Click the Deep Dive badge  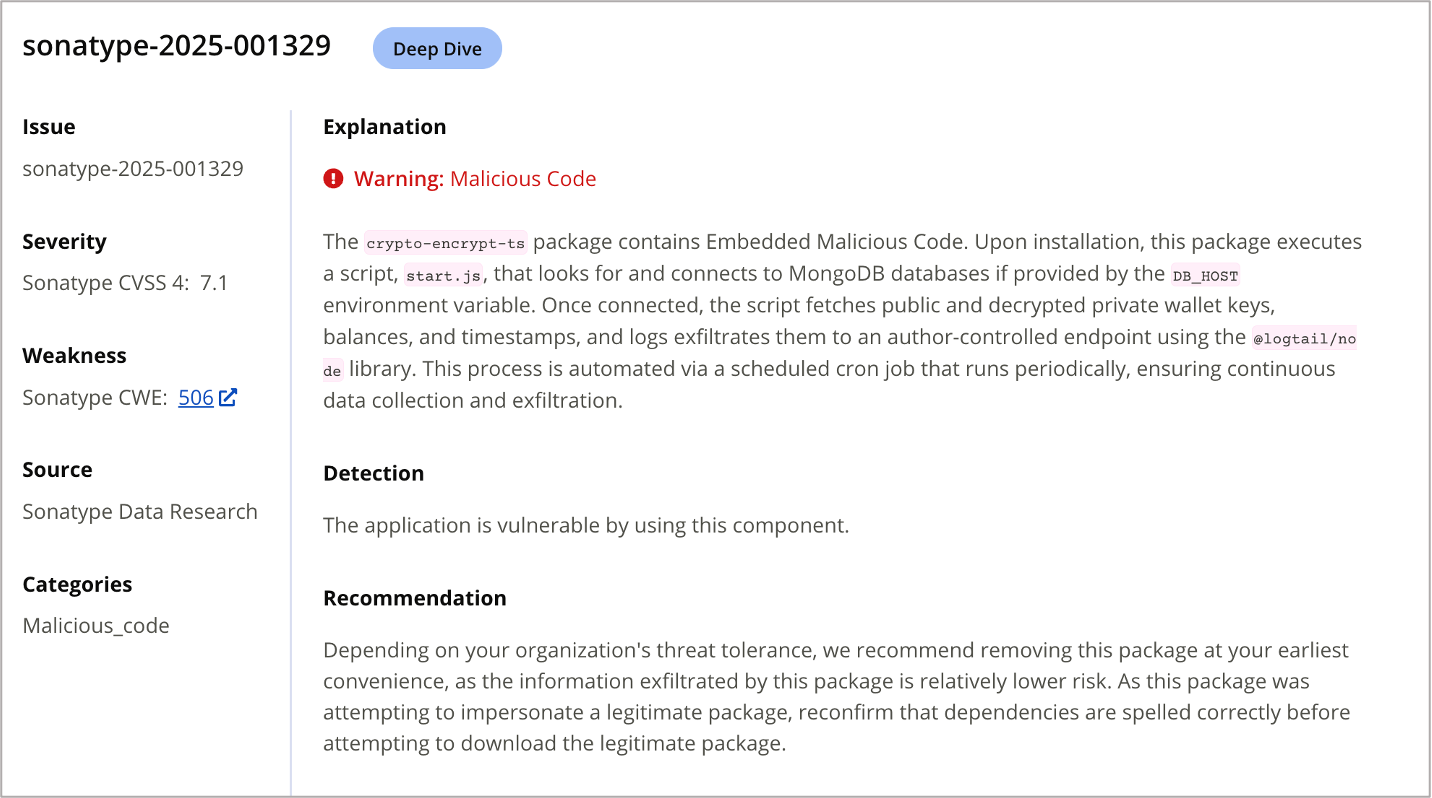(x=437, y=49)
